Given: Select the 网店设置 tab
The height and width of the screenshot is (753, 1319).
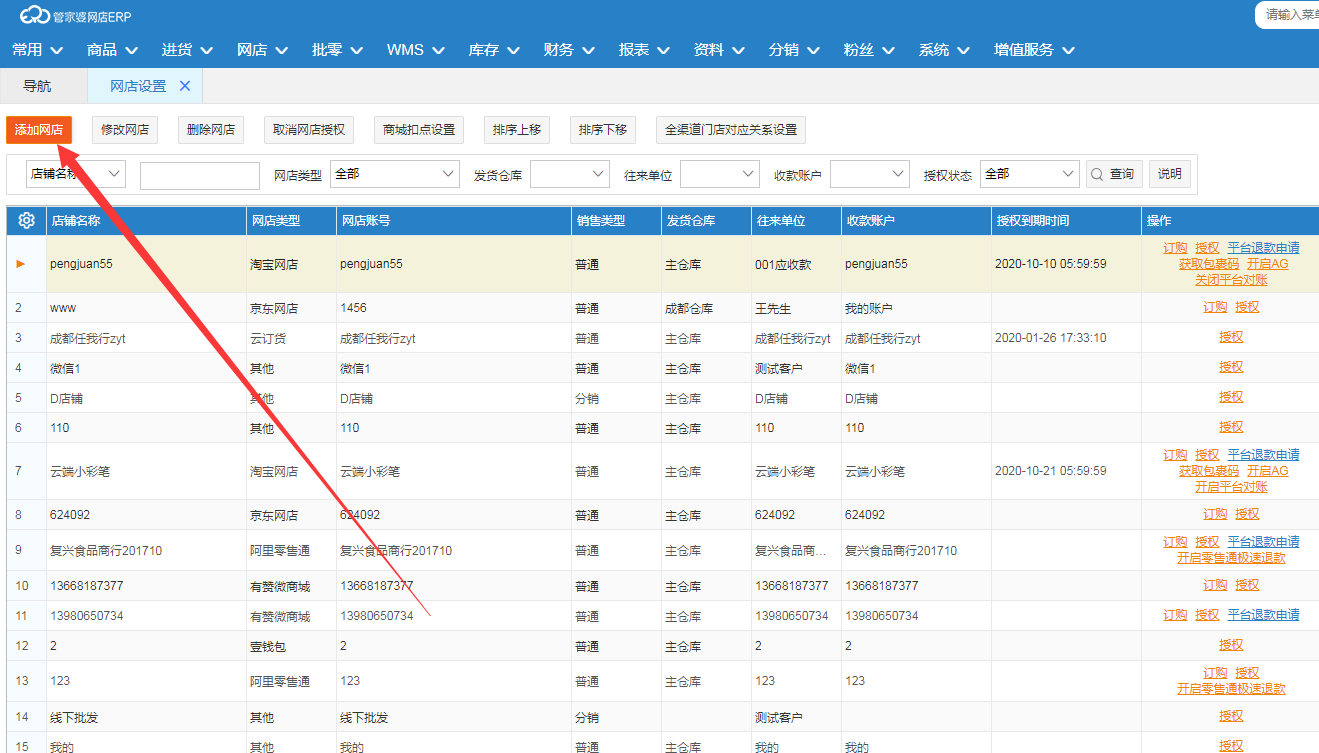Looking at the screenshot, I should 138,86.
